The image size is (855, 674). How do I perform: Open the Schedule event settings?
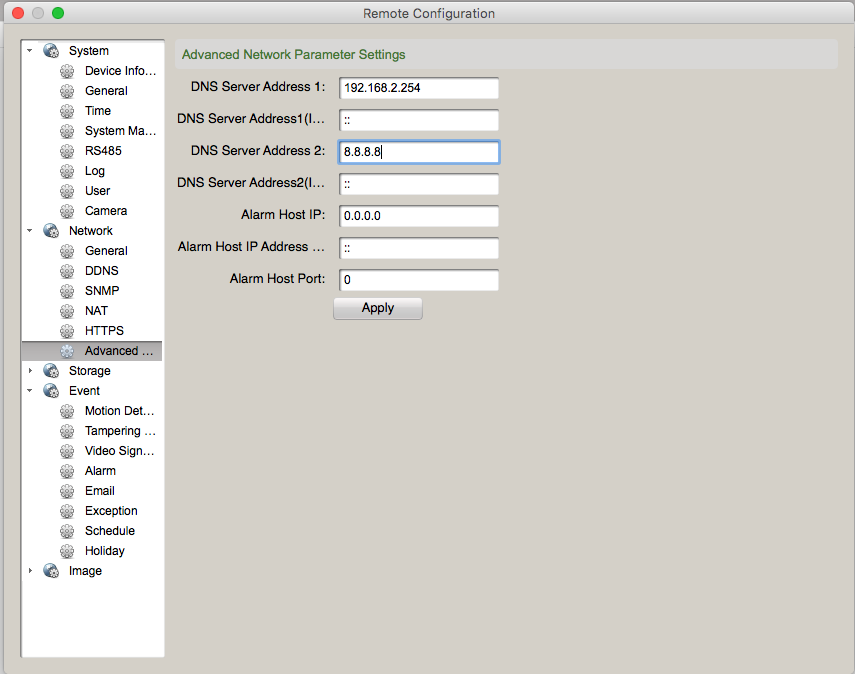(110, 531)
